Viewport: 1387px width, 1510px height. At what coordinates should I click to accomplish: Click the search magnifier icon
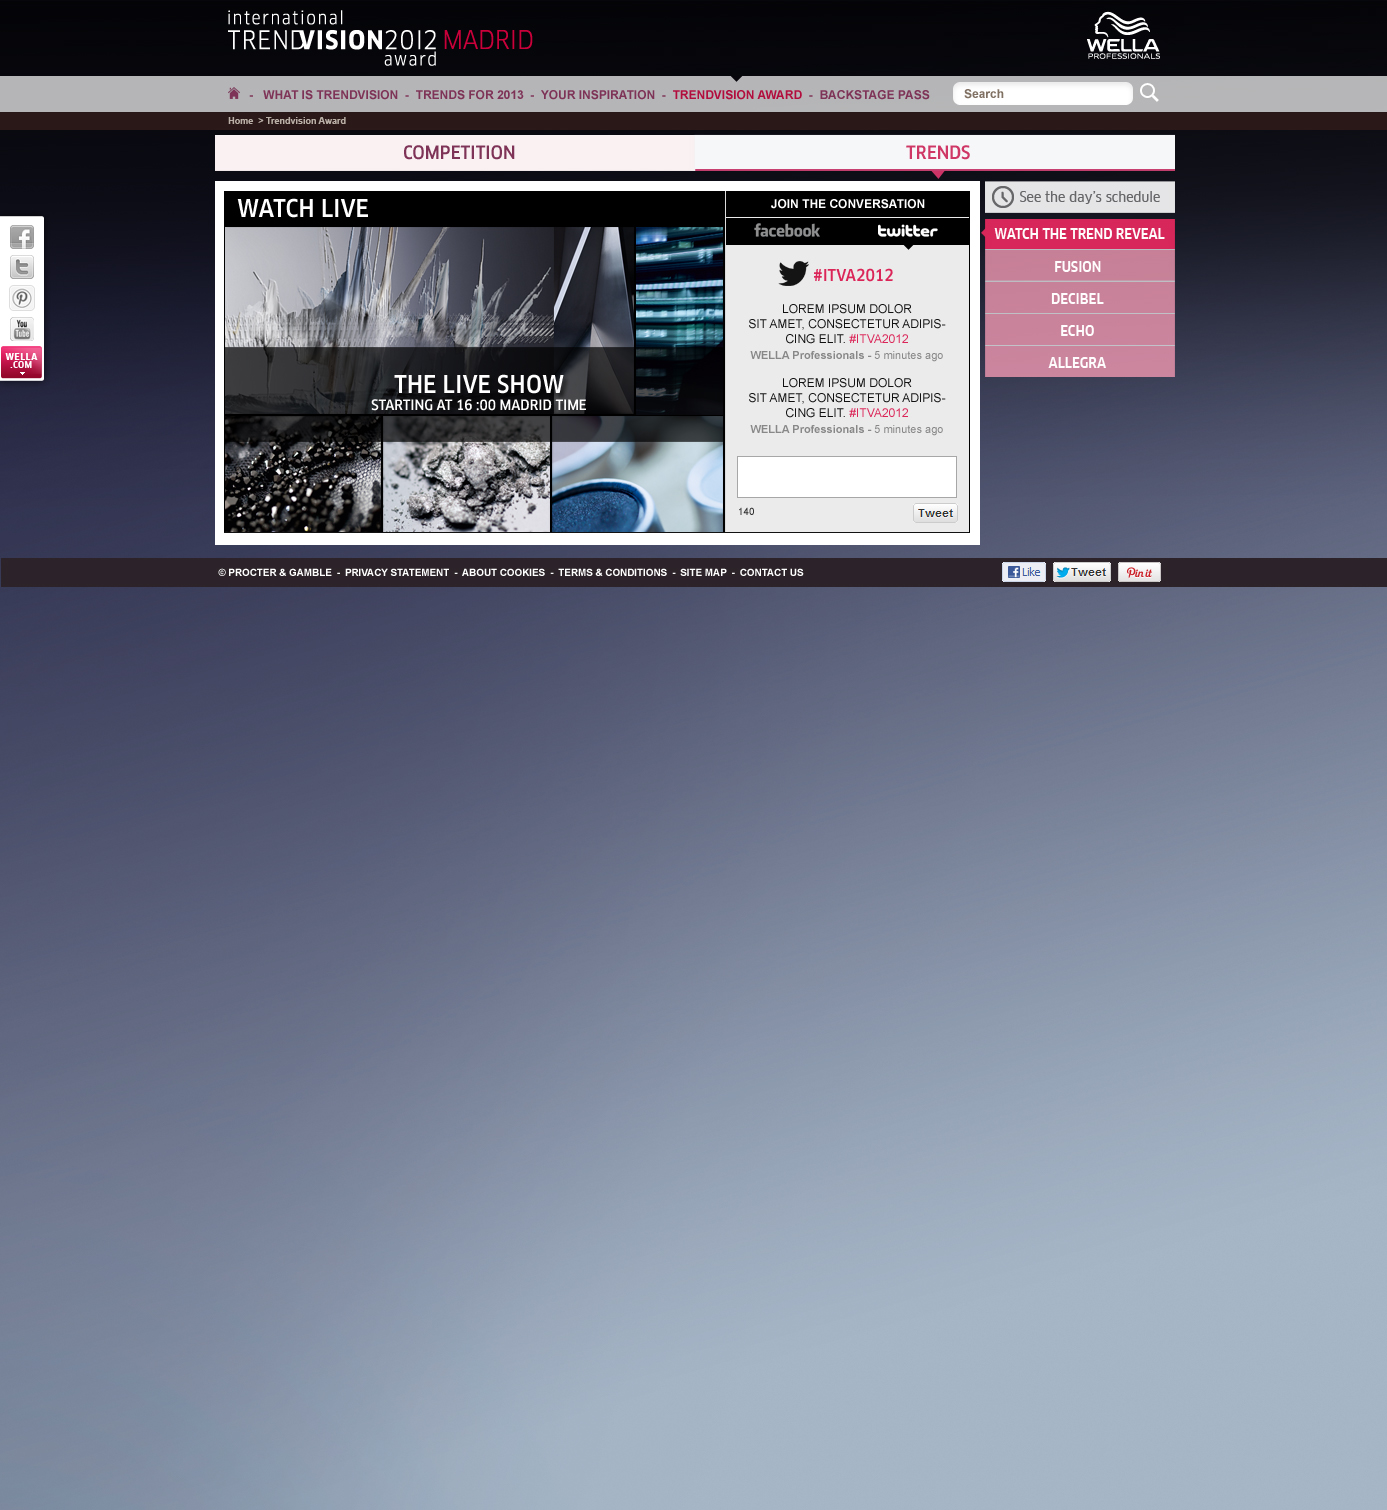tap(1149, 93)
